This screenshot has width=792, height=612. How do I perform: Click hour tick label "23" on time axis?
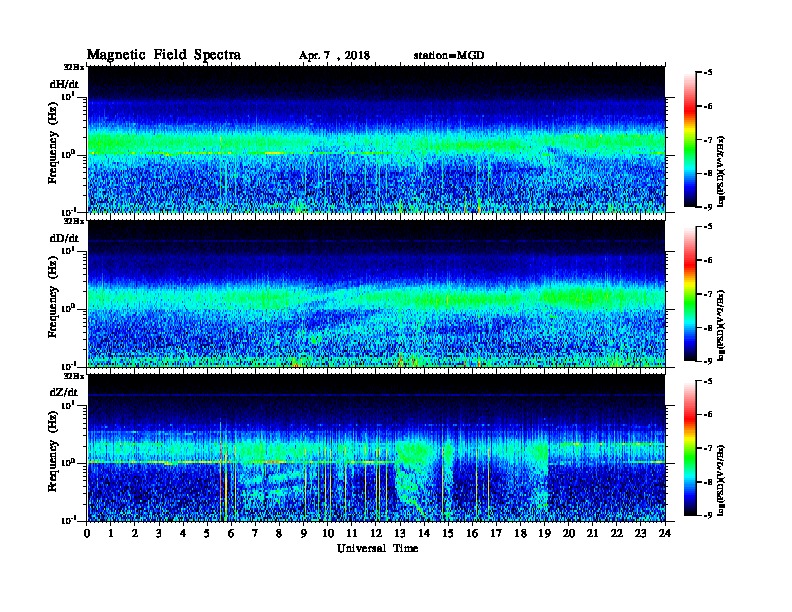(640, 533)
